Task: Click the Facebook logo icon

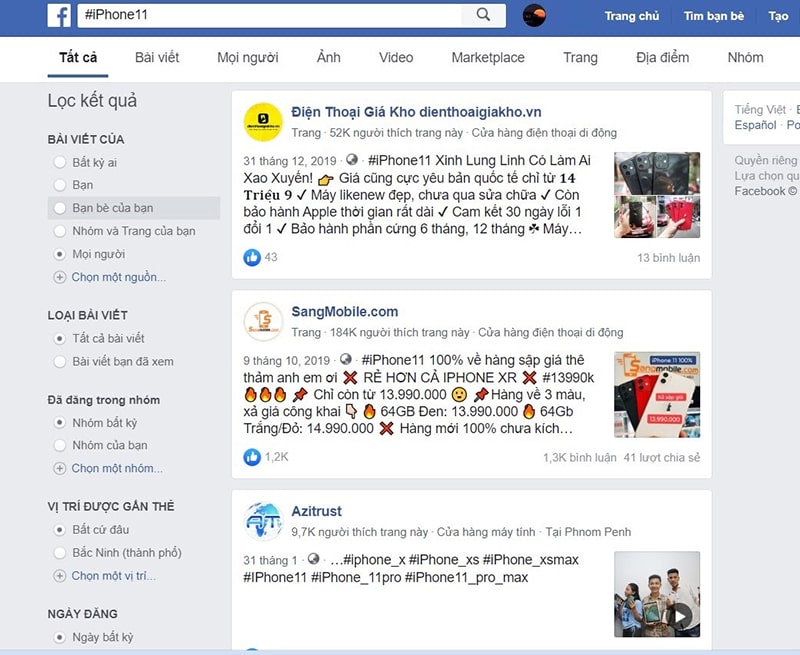Action: tap(59, 16)
